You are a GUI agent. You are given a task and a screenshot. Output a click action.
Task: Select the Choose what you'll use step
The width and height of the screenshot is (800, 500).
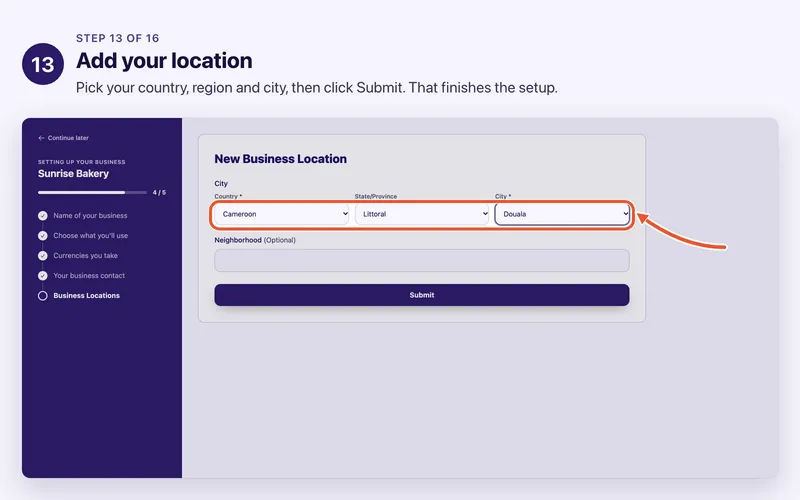tap(91, 236)
